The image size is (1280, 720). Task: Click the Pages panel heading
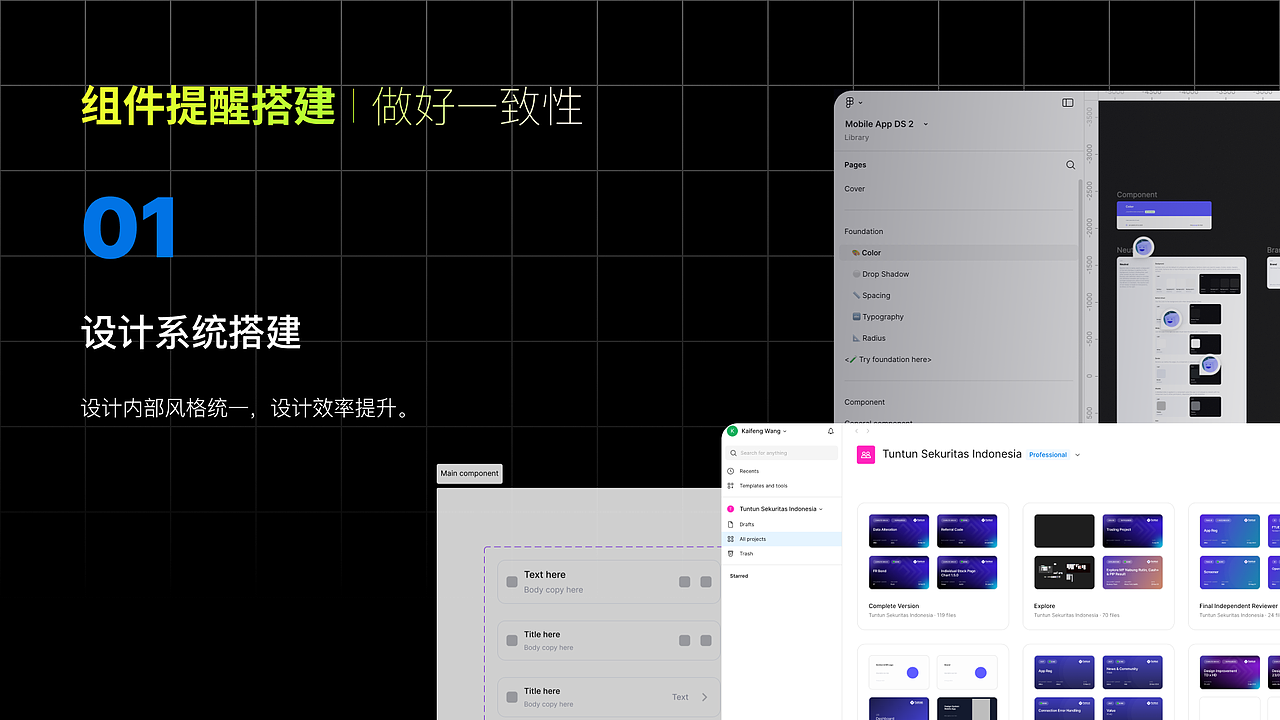855,165
